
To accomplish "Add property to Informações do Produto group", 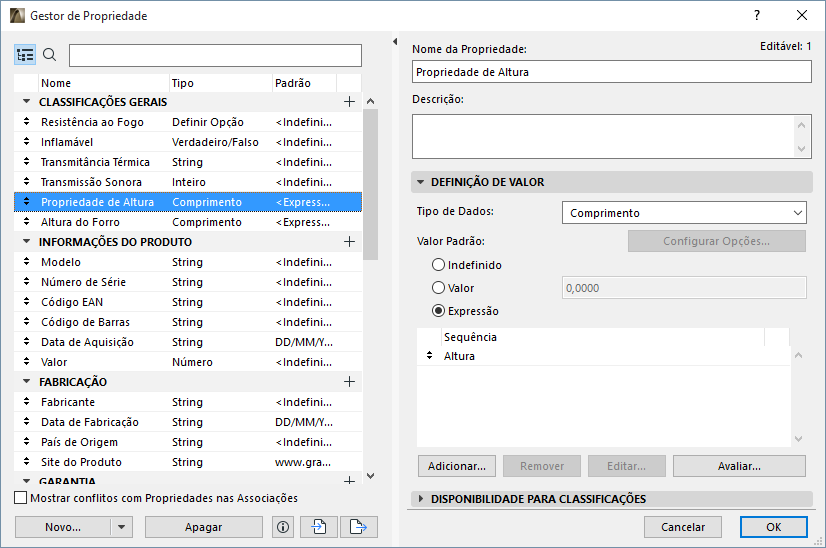I will pyautogui.click(x=349, y=242).
